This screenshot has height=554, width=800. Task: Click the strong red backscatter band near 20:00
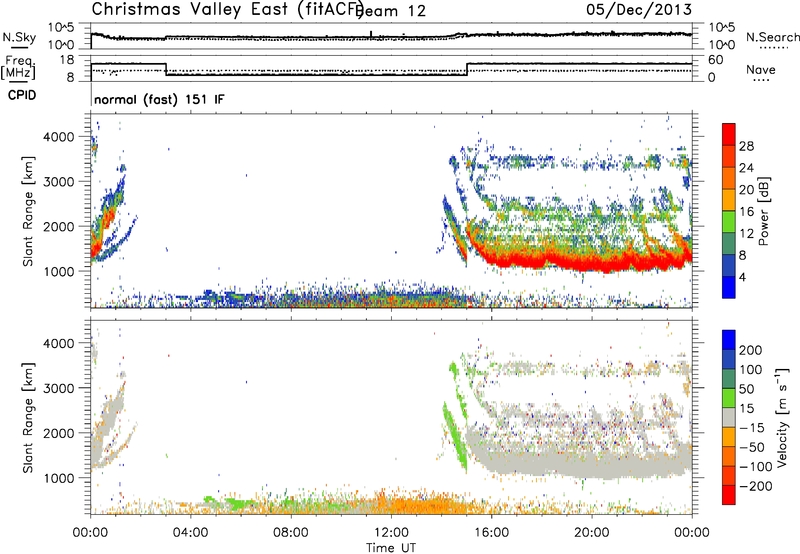coord(592,261)
